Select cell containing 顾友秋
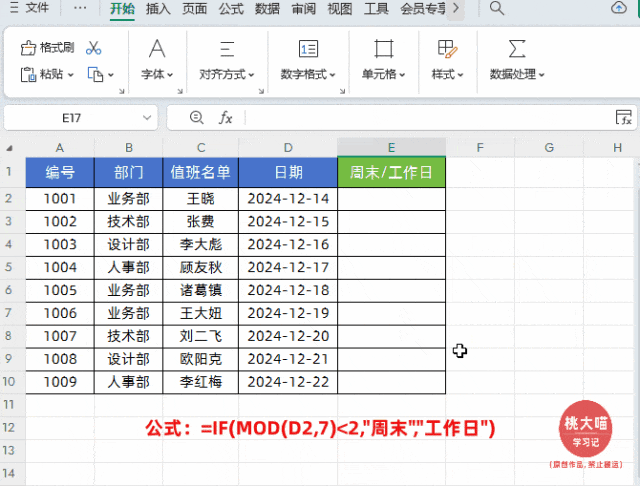Viewport: 640px width, 486px height. click(200, 267)
